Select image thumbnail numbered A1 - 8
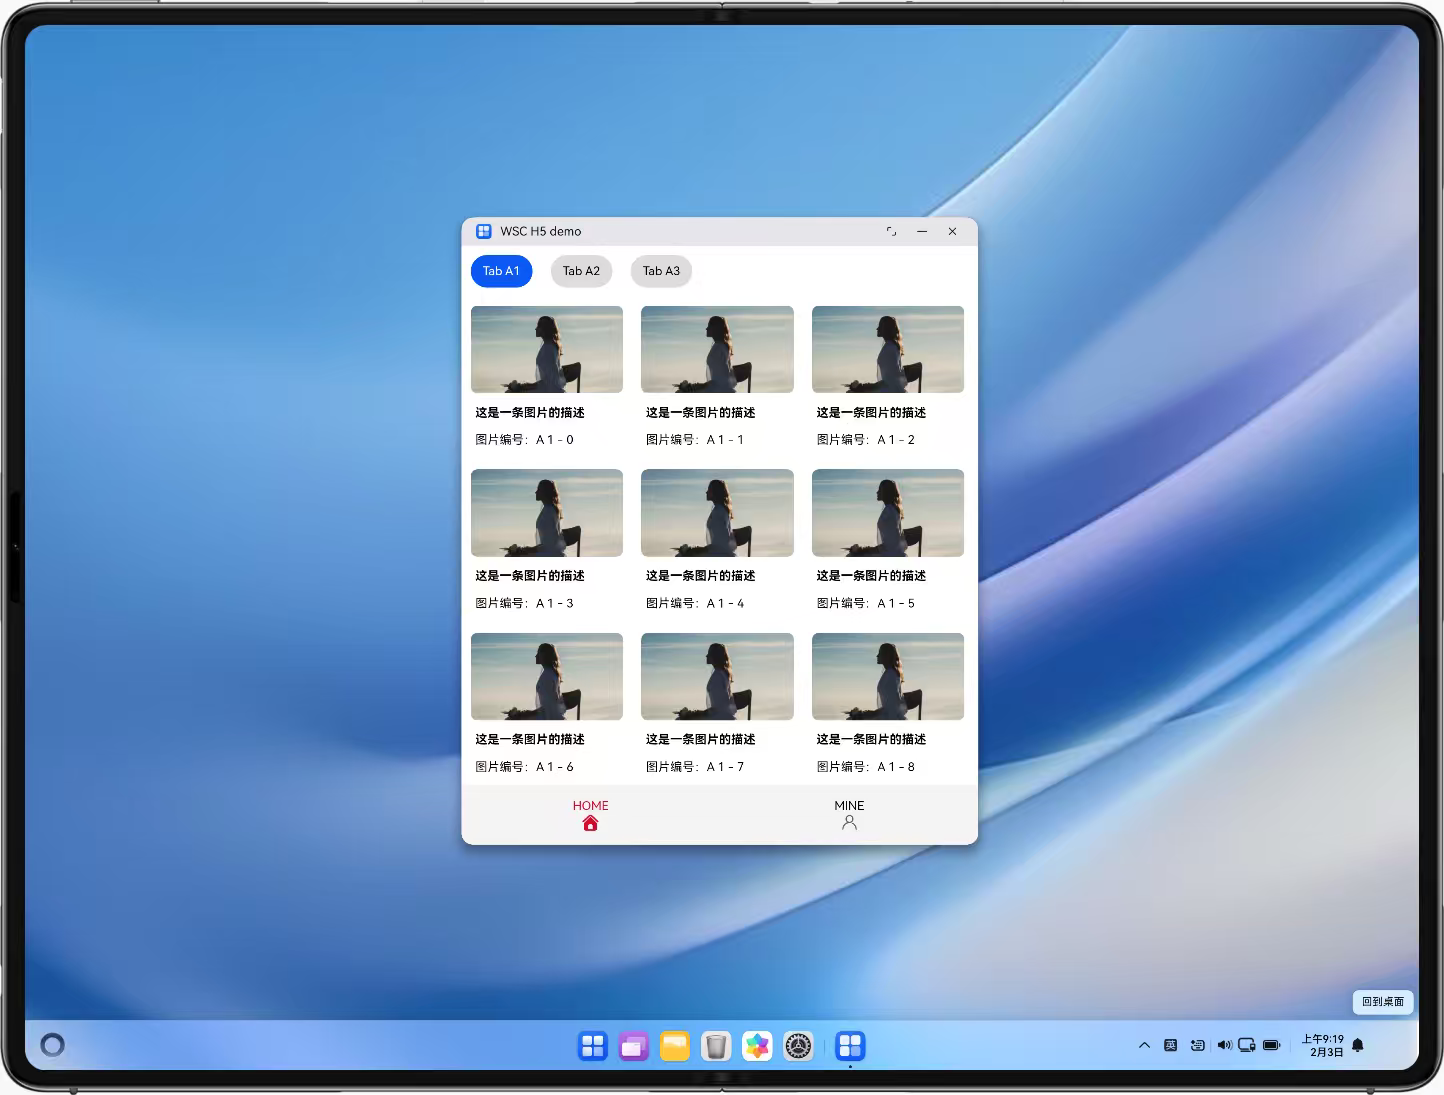This screenshot has height=1095, width=1444. (887, 676)
